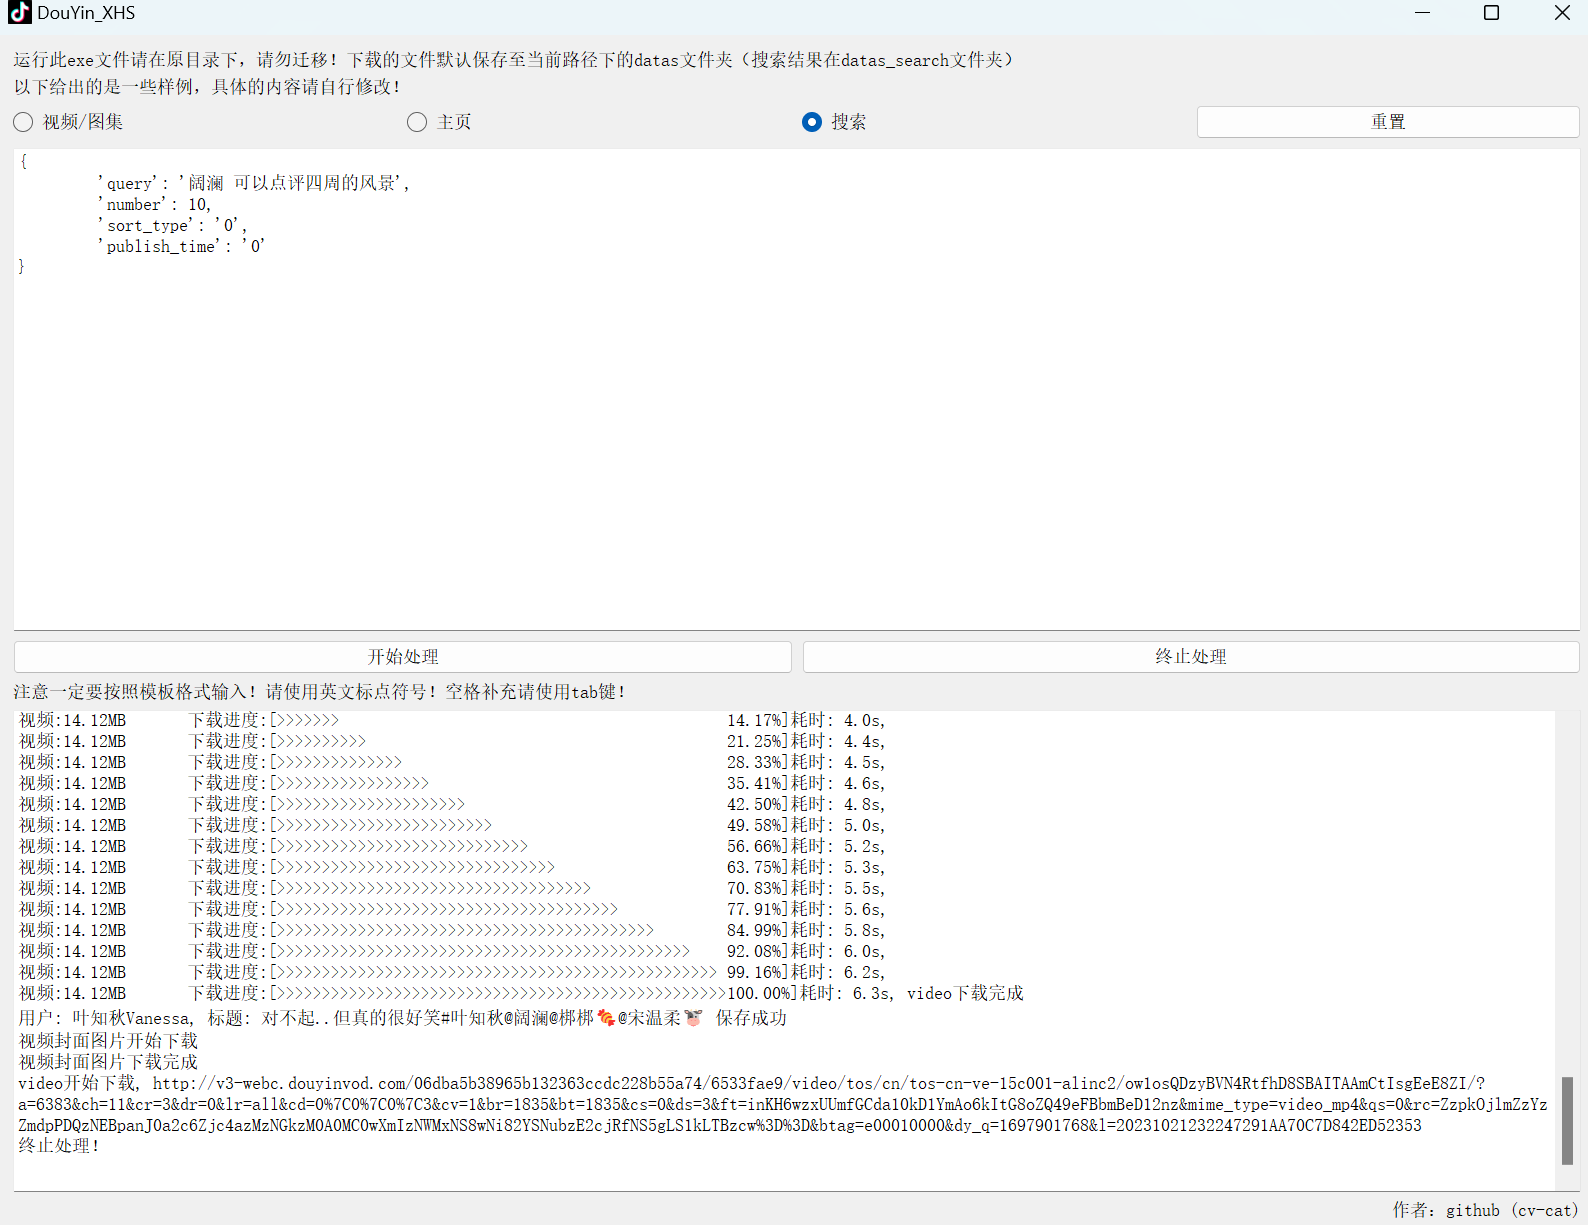The width and height of the screenshot is (1588, 1225).
Task: Click the final 终止处理! log line
Action: 59,1146
